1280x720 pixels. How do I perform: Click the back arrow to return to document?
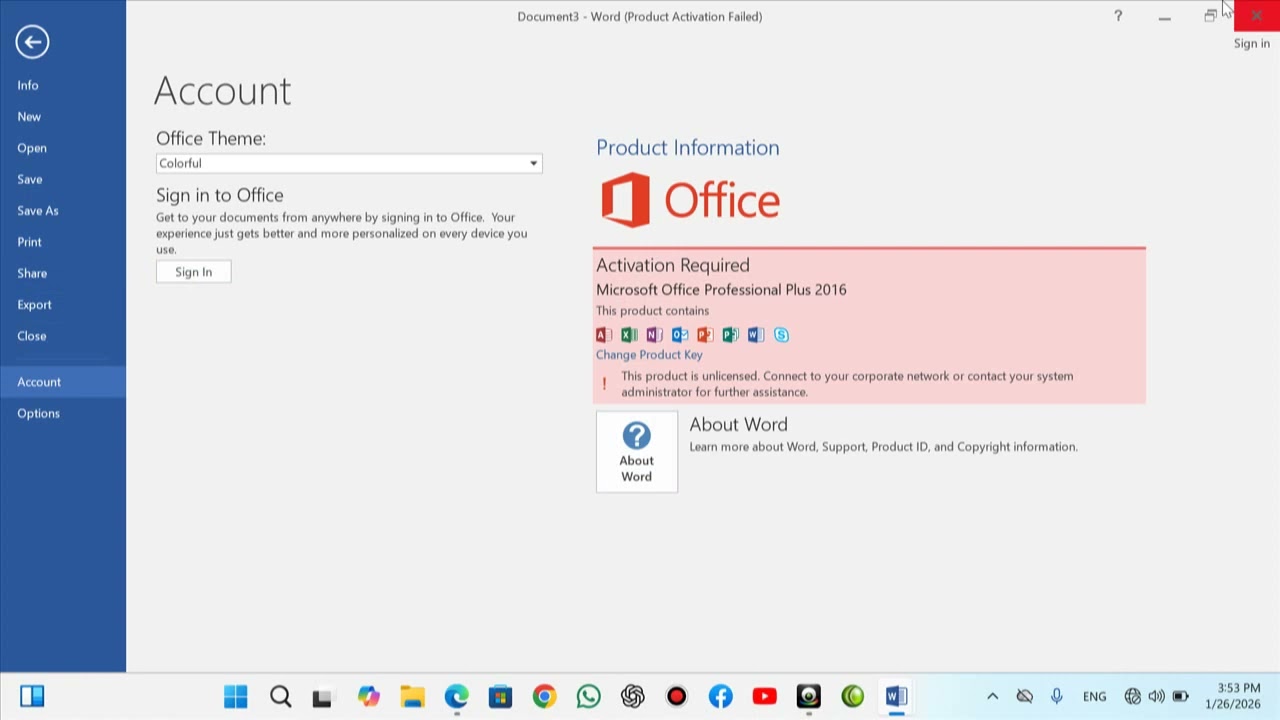[x=32, y=41]
